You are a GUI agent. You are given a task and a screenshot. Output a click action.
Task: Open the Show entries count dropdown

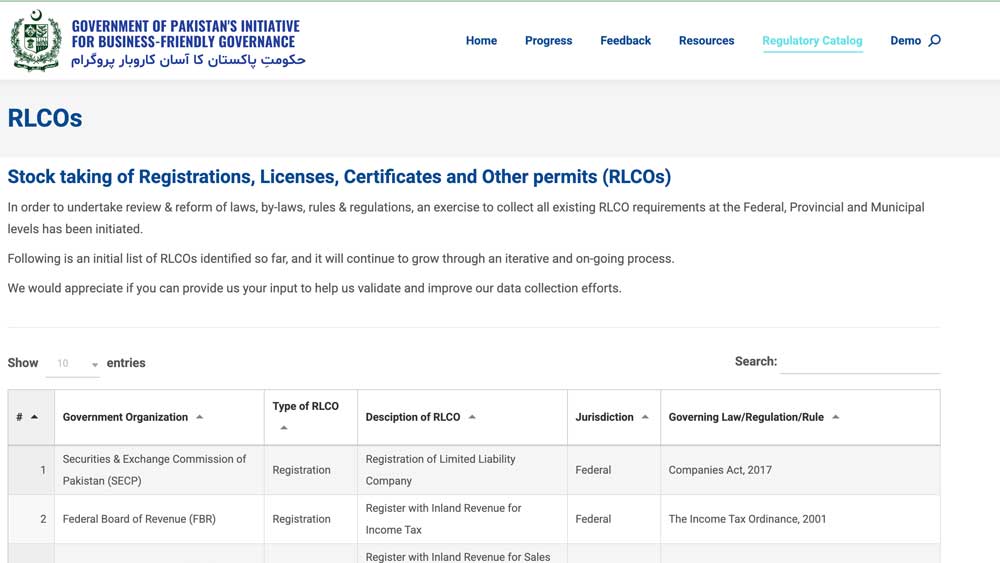pyautogui.click(x=73, y=363)
